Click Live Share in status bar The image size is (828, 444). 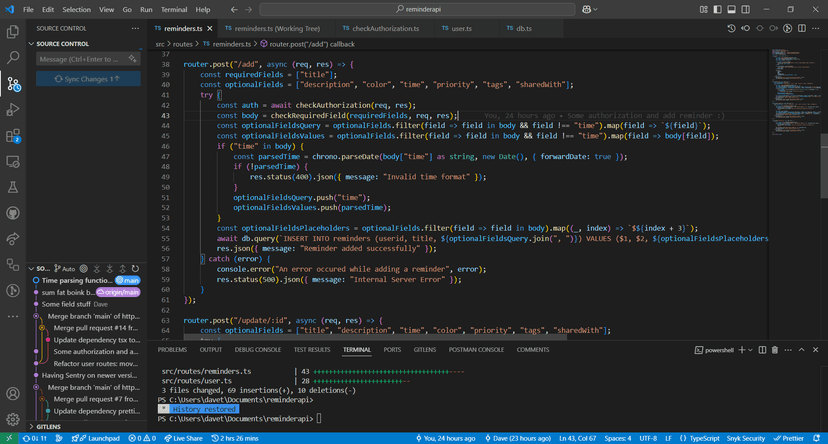(184, 438)
